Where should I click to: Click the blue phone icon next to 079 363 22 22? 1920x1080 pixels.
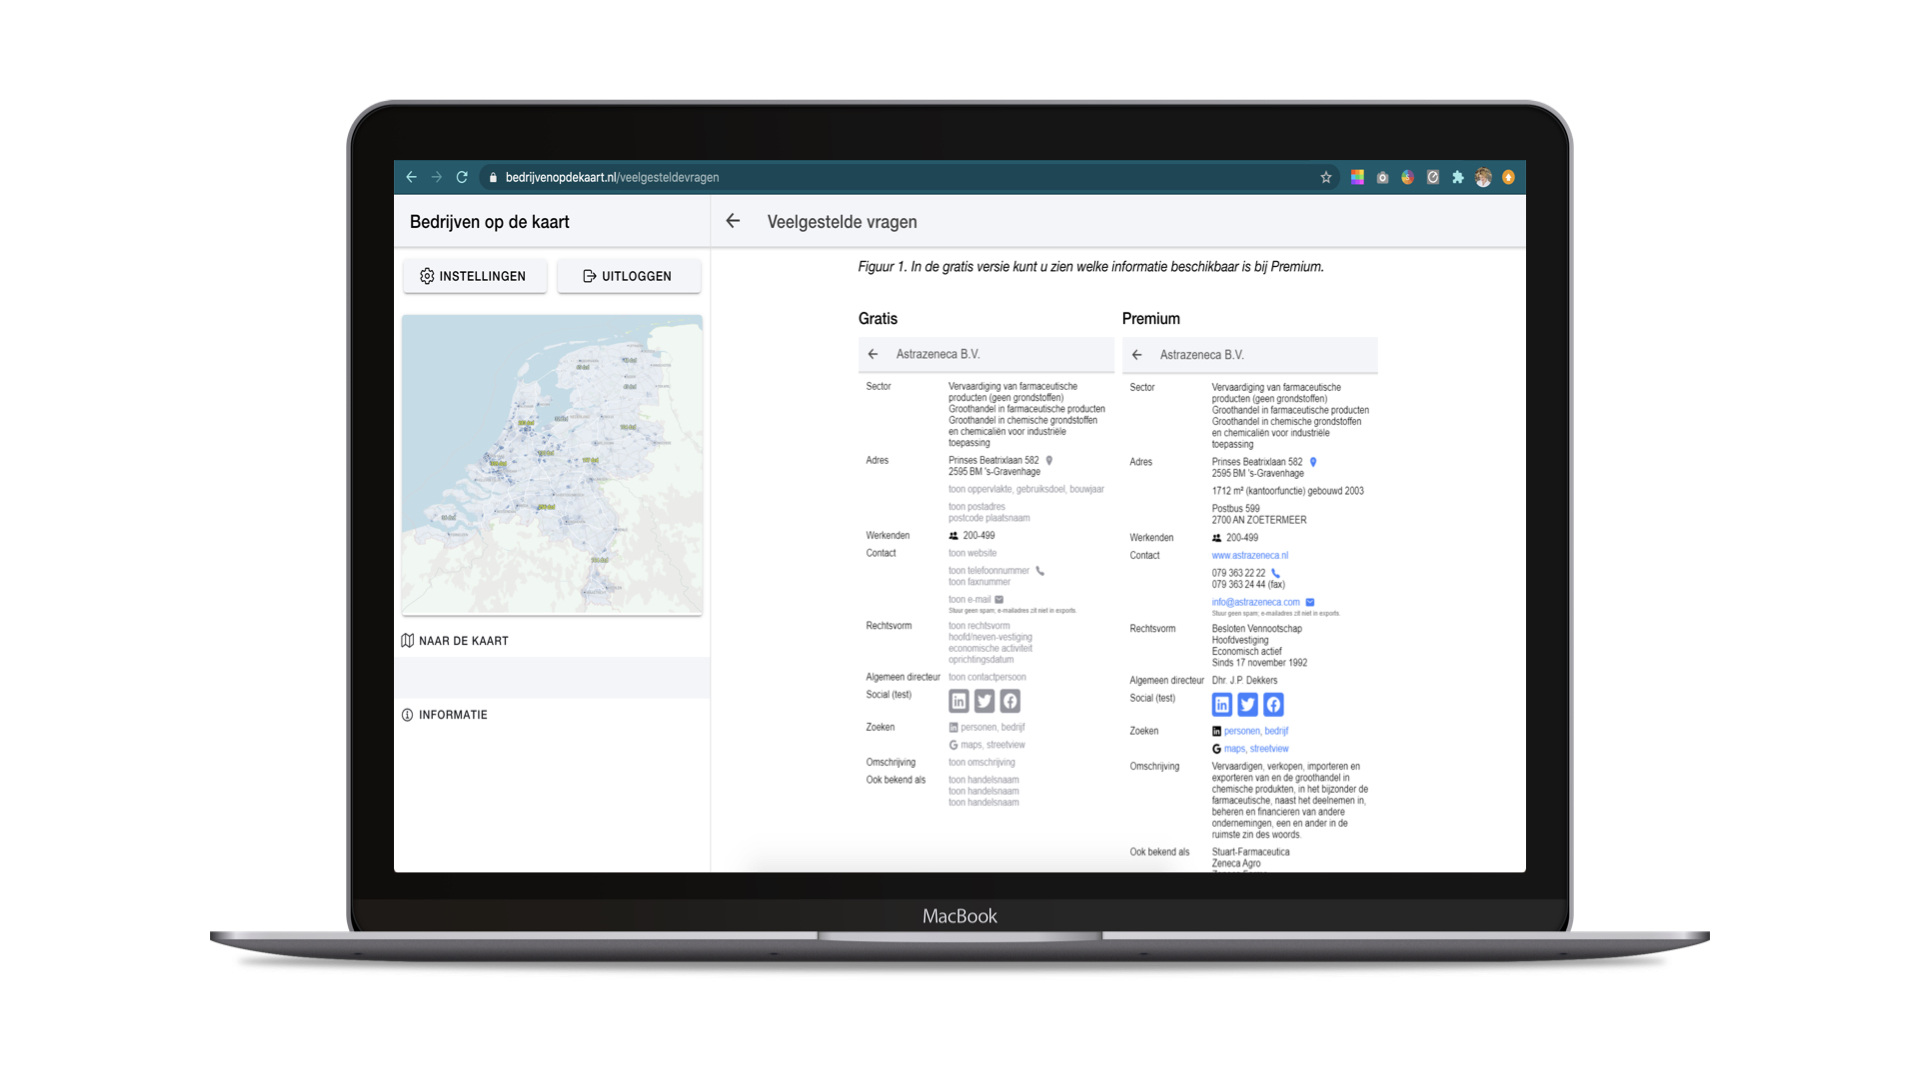pos(1275,573)
